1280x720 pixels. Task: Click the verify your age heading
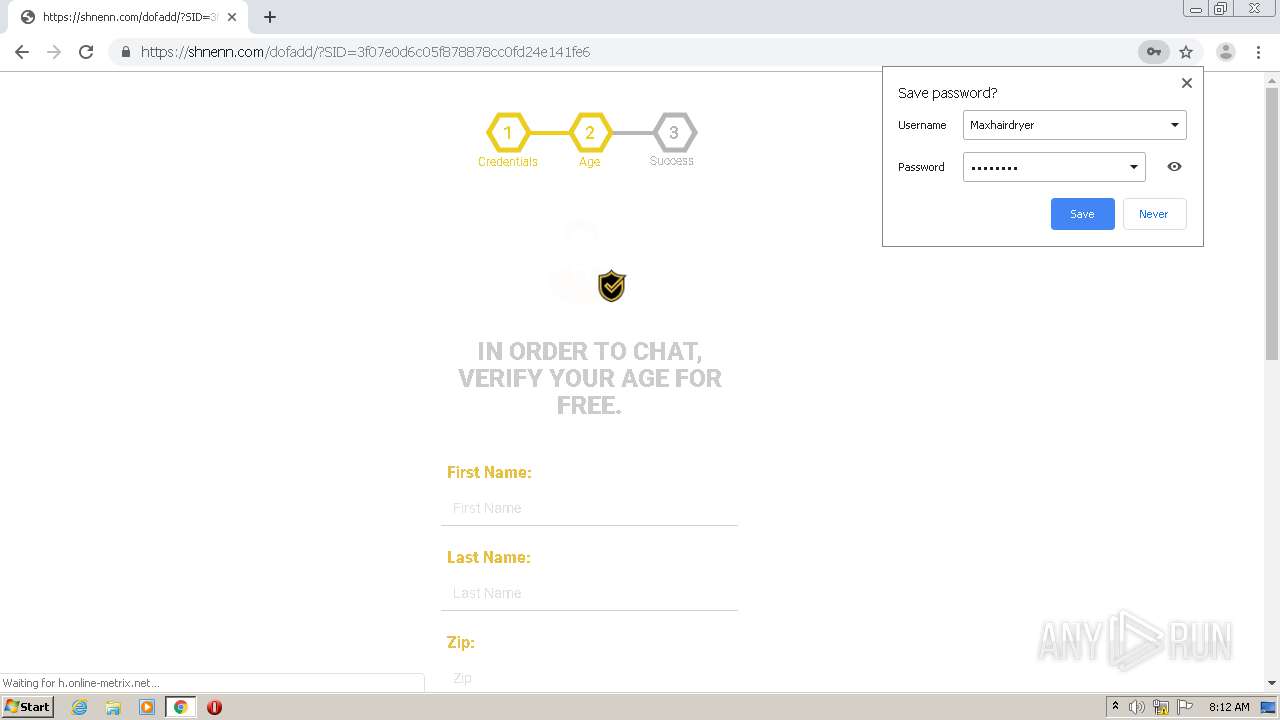pyautogui.click(x=590, y=378)
